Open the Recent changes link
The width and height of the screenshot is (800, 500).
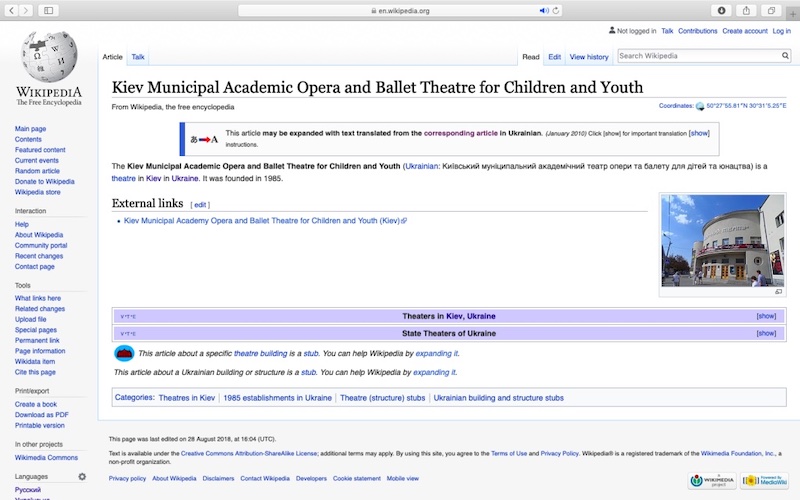39,256
